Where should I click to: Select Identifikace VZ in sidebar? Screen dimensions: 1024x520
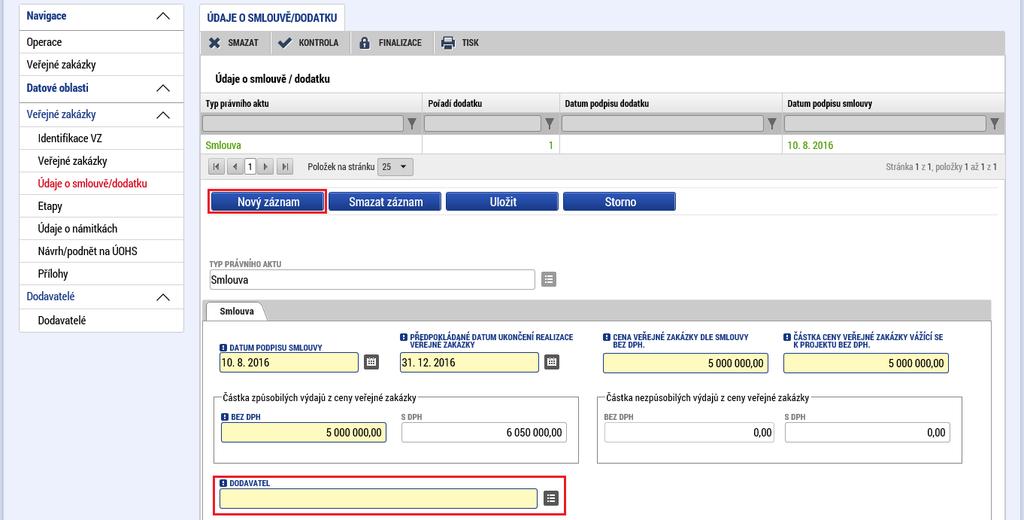(101, 138)
